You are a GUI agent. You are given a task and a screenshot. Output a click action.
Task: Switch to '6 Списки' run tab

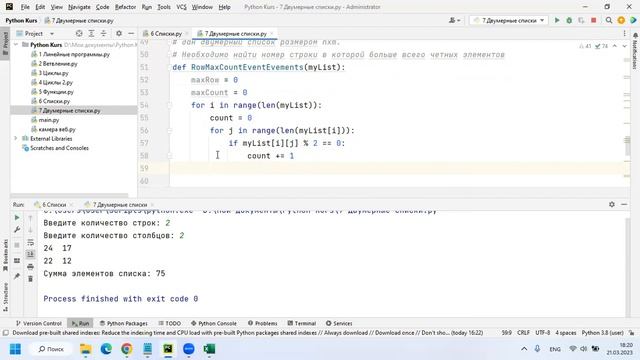coord(53,204)
